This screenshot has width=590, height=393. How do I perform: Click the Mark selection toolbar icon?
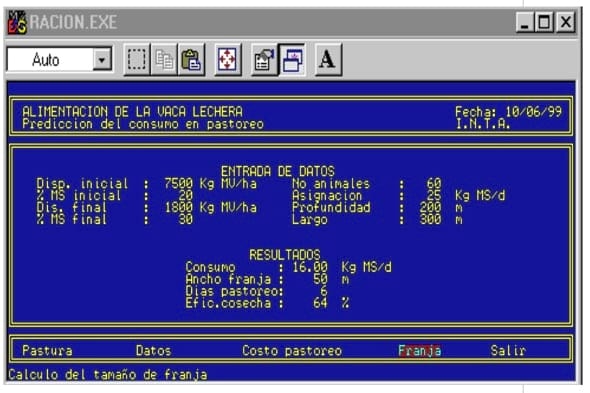(x=137, y=59)
